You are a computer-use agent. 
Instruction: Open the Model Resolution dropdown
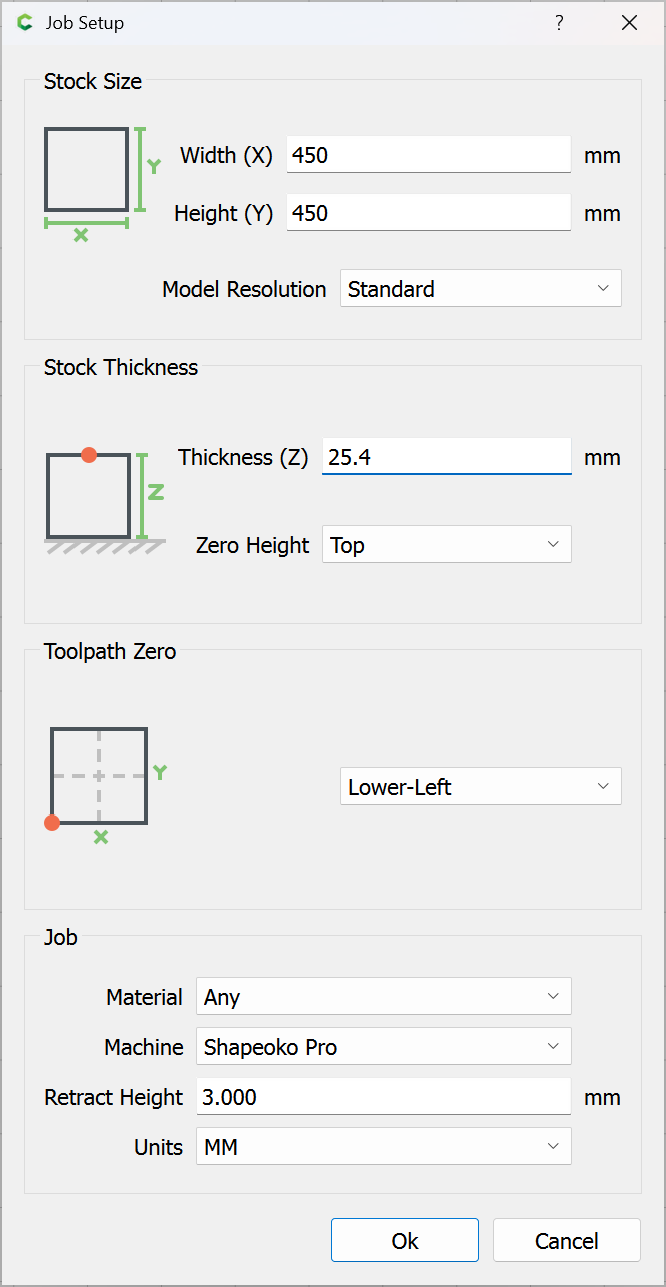click(x=481, y=289)
